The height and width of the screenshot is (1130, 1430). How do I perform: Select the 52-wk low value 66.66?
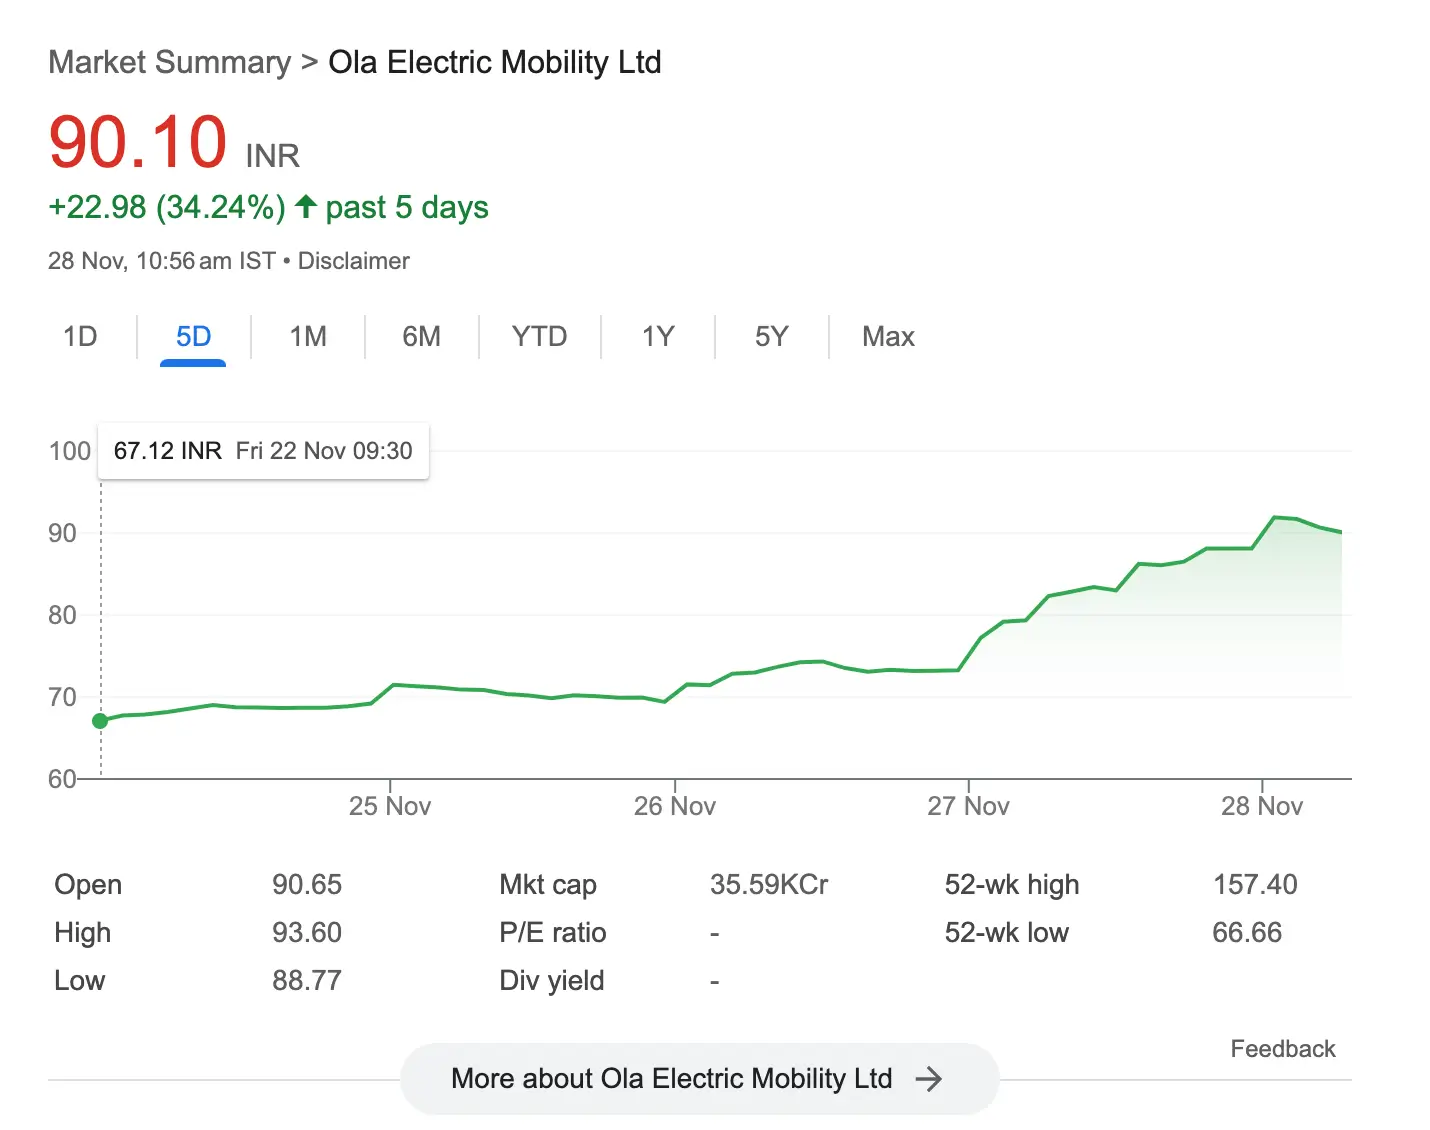(x=1247, y=933)
